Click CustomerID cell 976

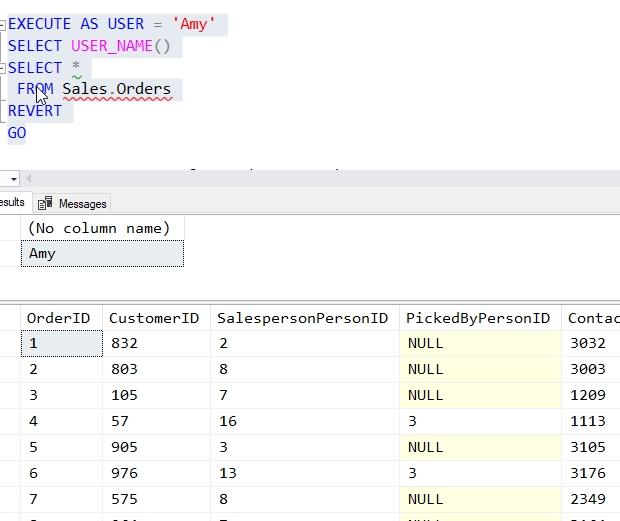click(154, 474)
